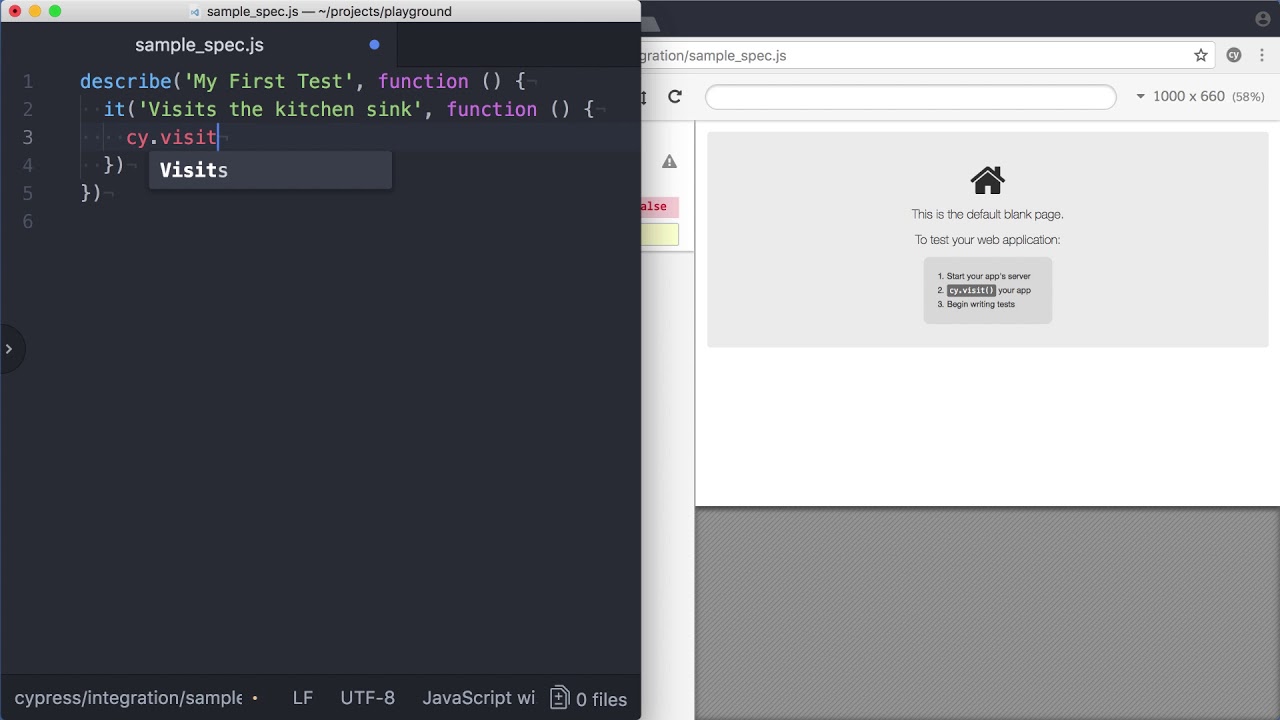Click 'This is the default blank page.' text
This screenshot has height=720, width=1280.
[x=987, y=214]
